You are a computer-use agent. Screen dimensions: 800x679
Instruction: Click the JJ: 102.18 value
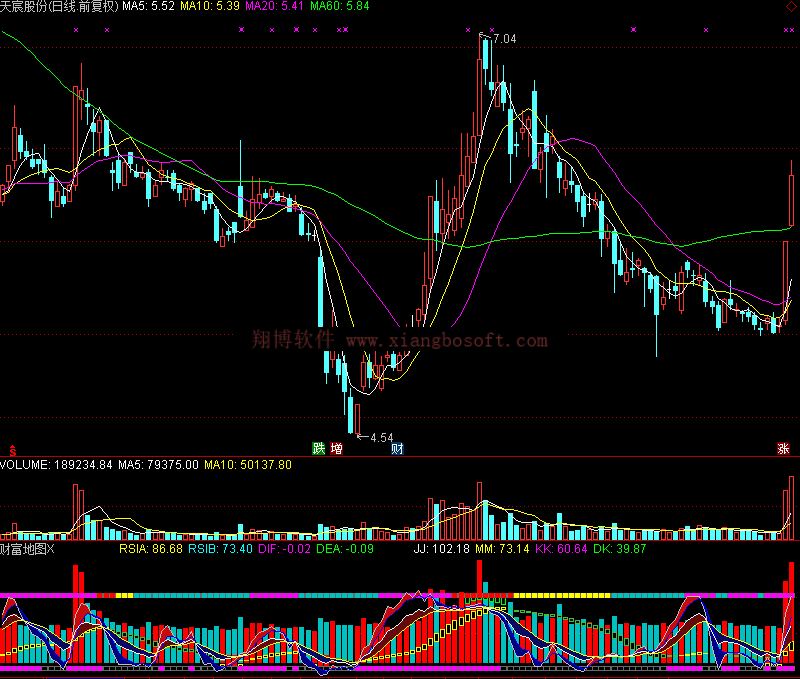click(x=441, y=549)
